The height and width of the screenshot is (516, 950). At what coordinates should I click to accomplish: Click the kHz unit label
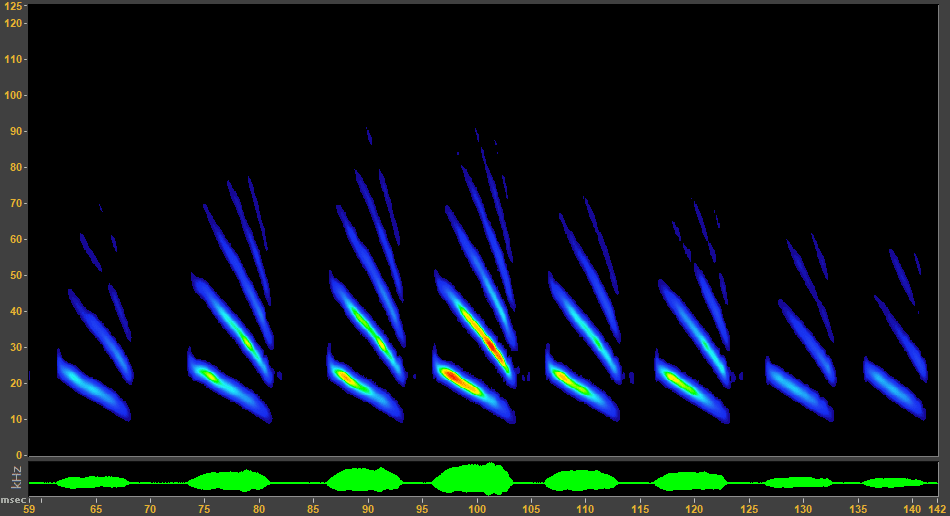click(x=16, y=478)
